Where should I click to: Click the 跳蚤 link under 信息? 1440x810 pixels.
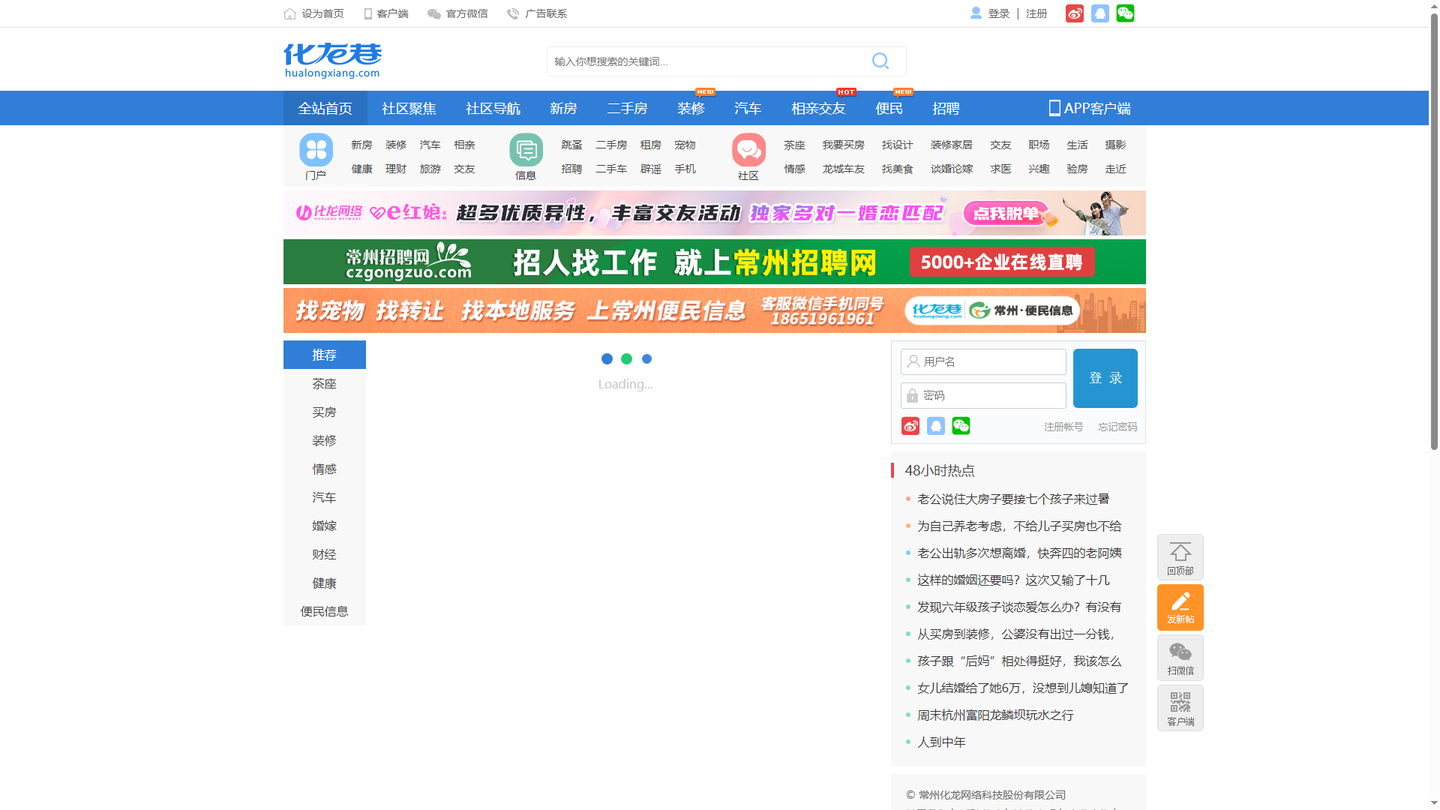click(x=572, y=145)
